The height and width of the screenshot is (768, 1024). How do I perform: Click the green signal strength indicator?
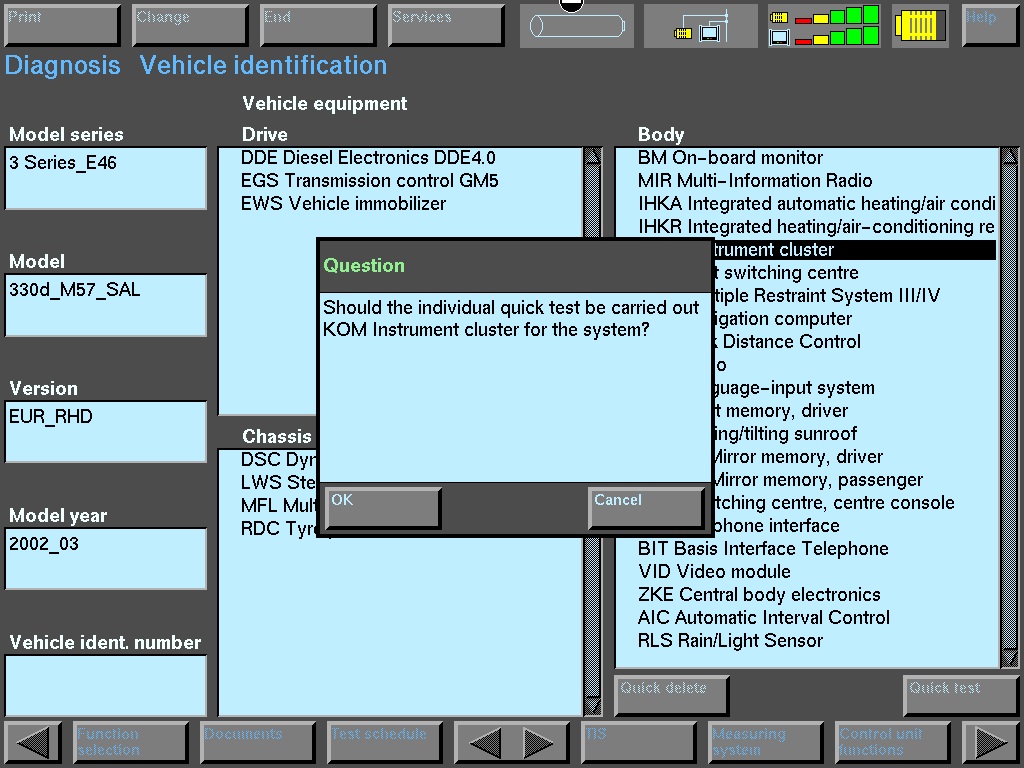[x=825, y=26]
